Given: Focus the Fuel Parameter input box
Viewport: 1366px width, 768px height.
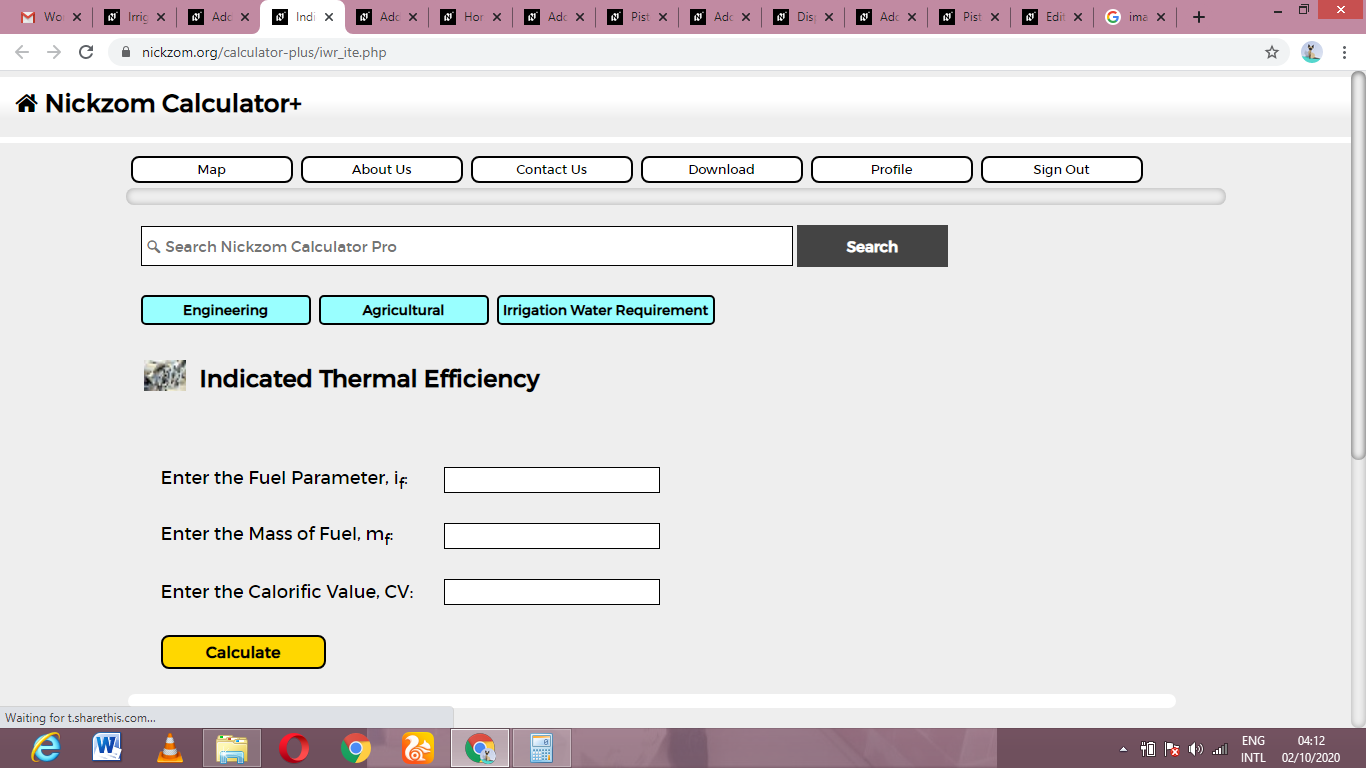Looking at the screenshot, I should 552,480.
